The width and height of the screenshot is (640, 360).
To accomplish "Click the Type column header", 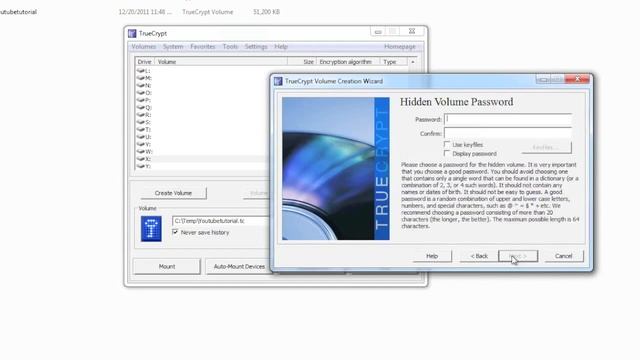I will [x=393, y=62].
